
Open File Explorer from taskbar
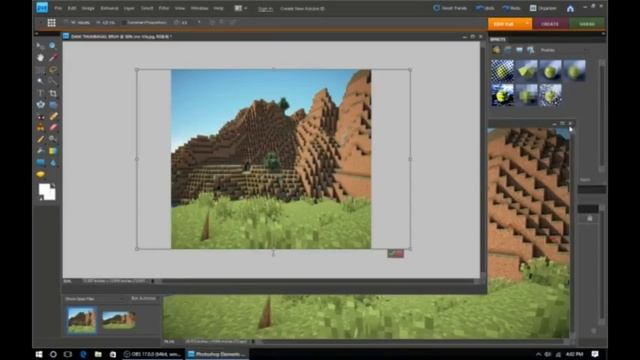pyautogui.click(x=98, y=354)
